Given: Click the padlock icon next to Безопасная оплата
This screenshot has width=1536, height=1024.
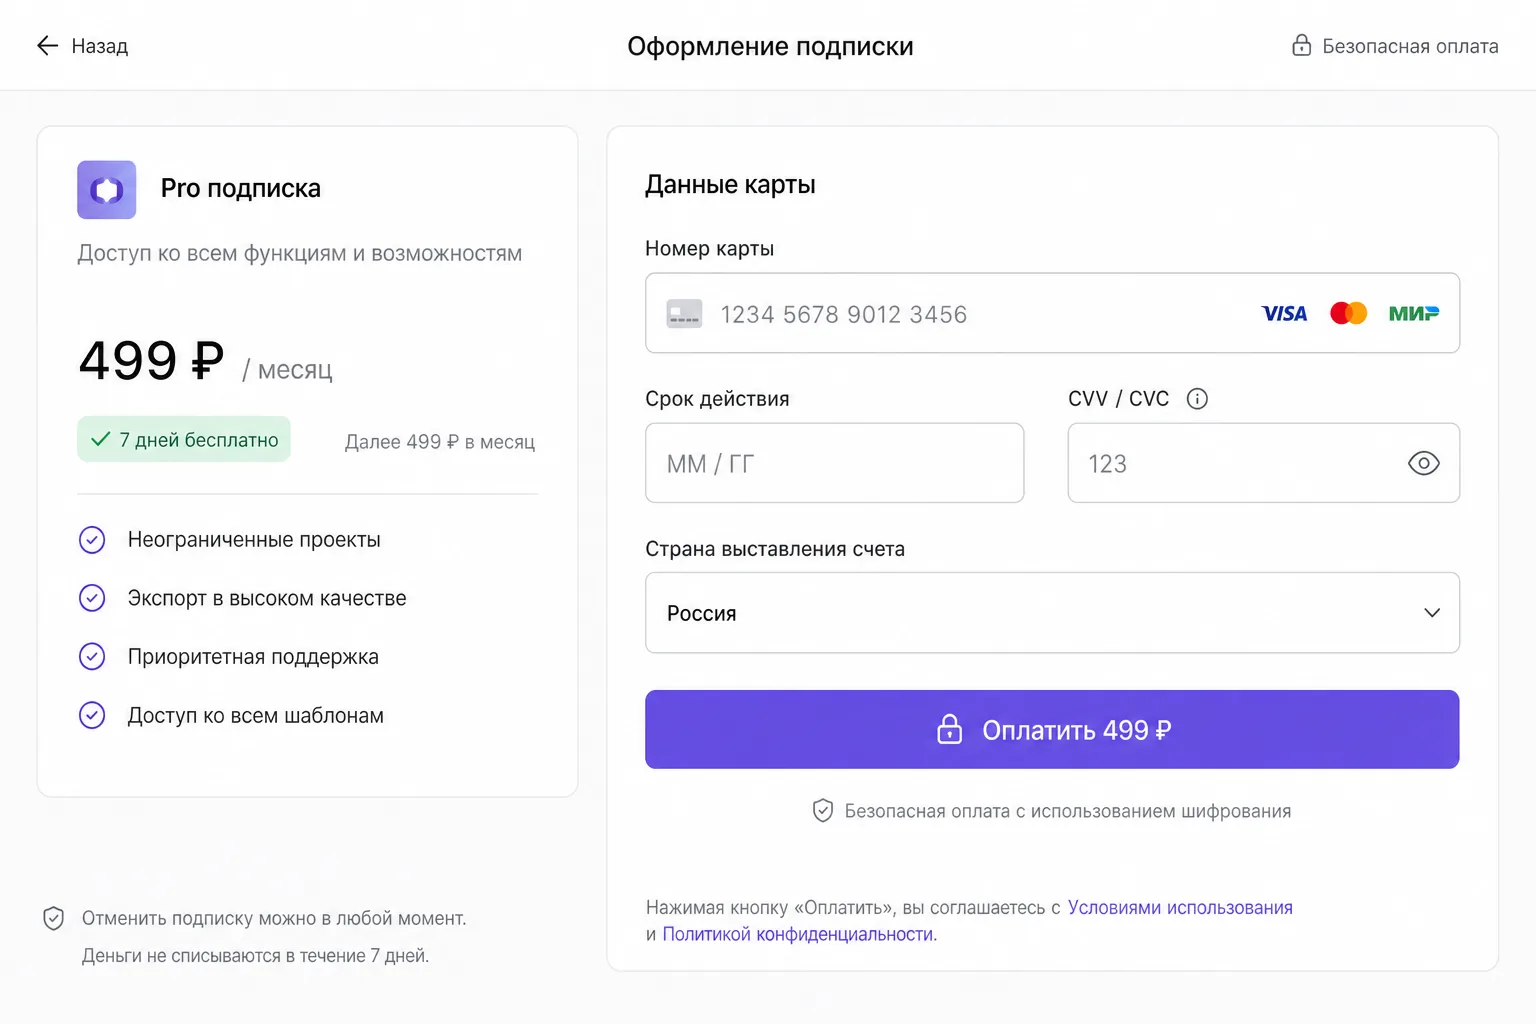Looking at the screenshot, I should (1301, 45).
